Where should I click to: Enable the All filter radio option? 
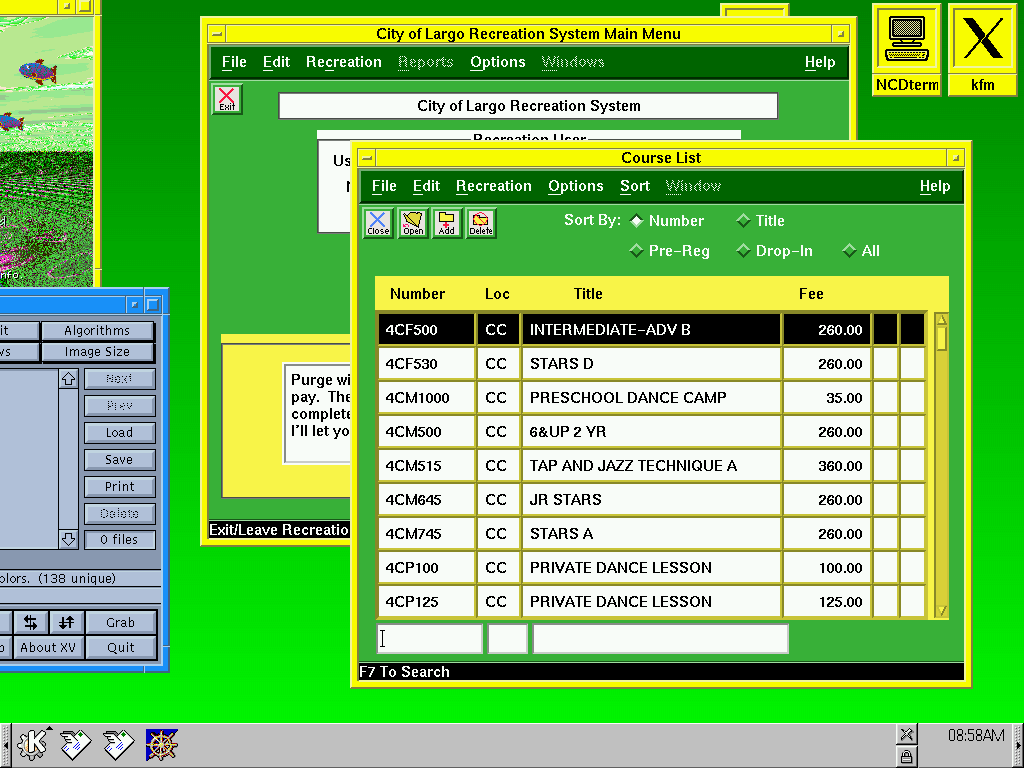pos(849,251)
